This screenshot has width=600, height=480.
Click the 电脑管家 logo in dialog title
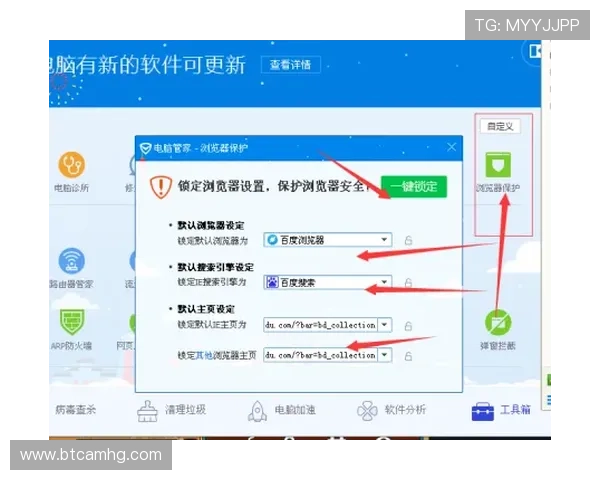coord(145,148)
